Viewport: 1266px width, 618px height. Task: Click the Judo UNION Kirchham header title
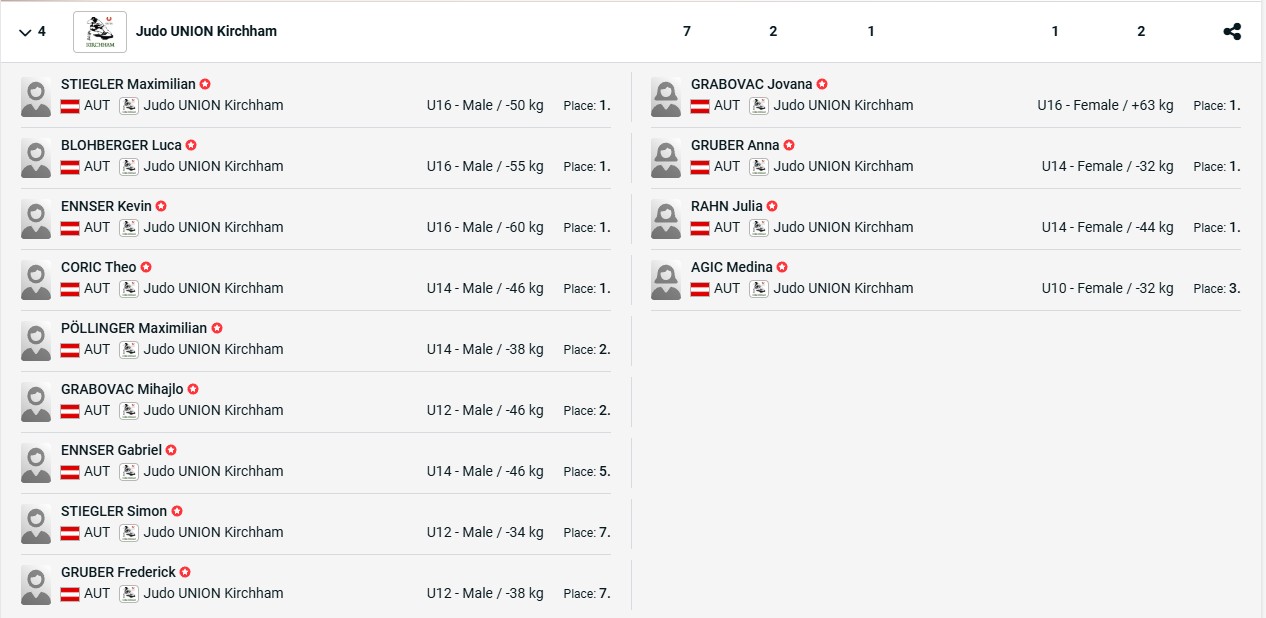pyautogui.click(x=206, y=31)
